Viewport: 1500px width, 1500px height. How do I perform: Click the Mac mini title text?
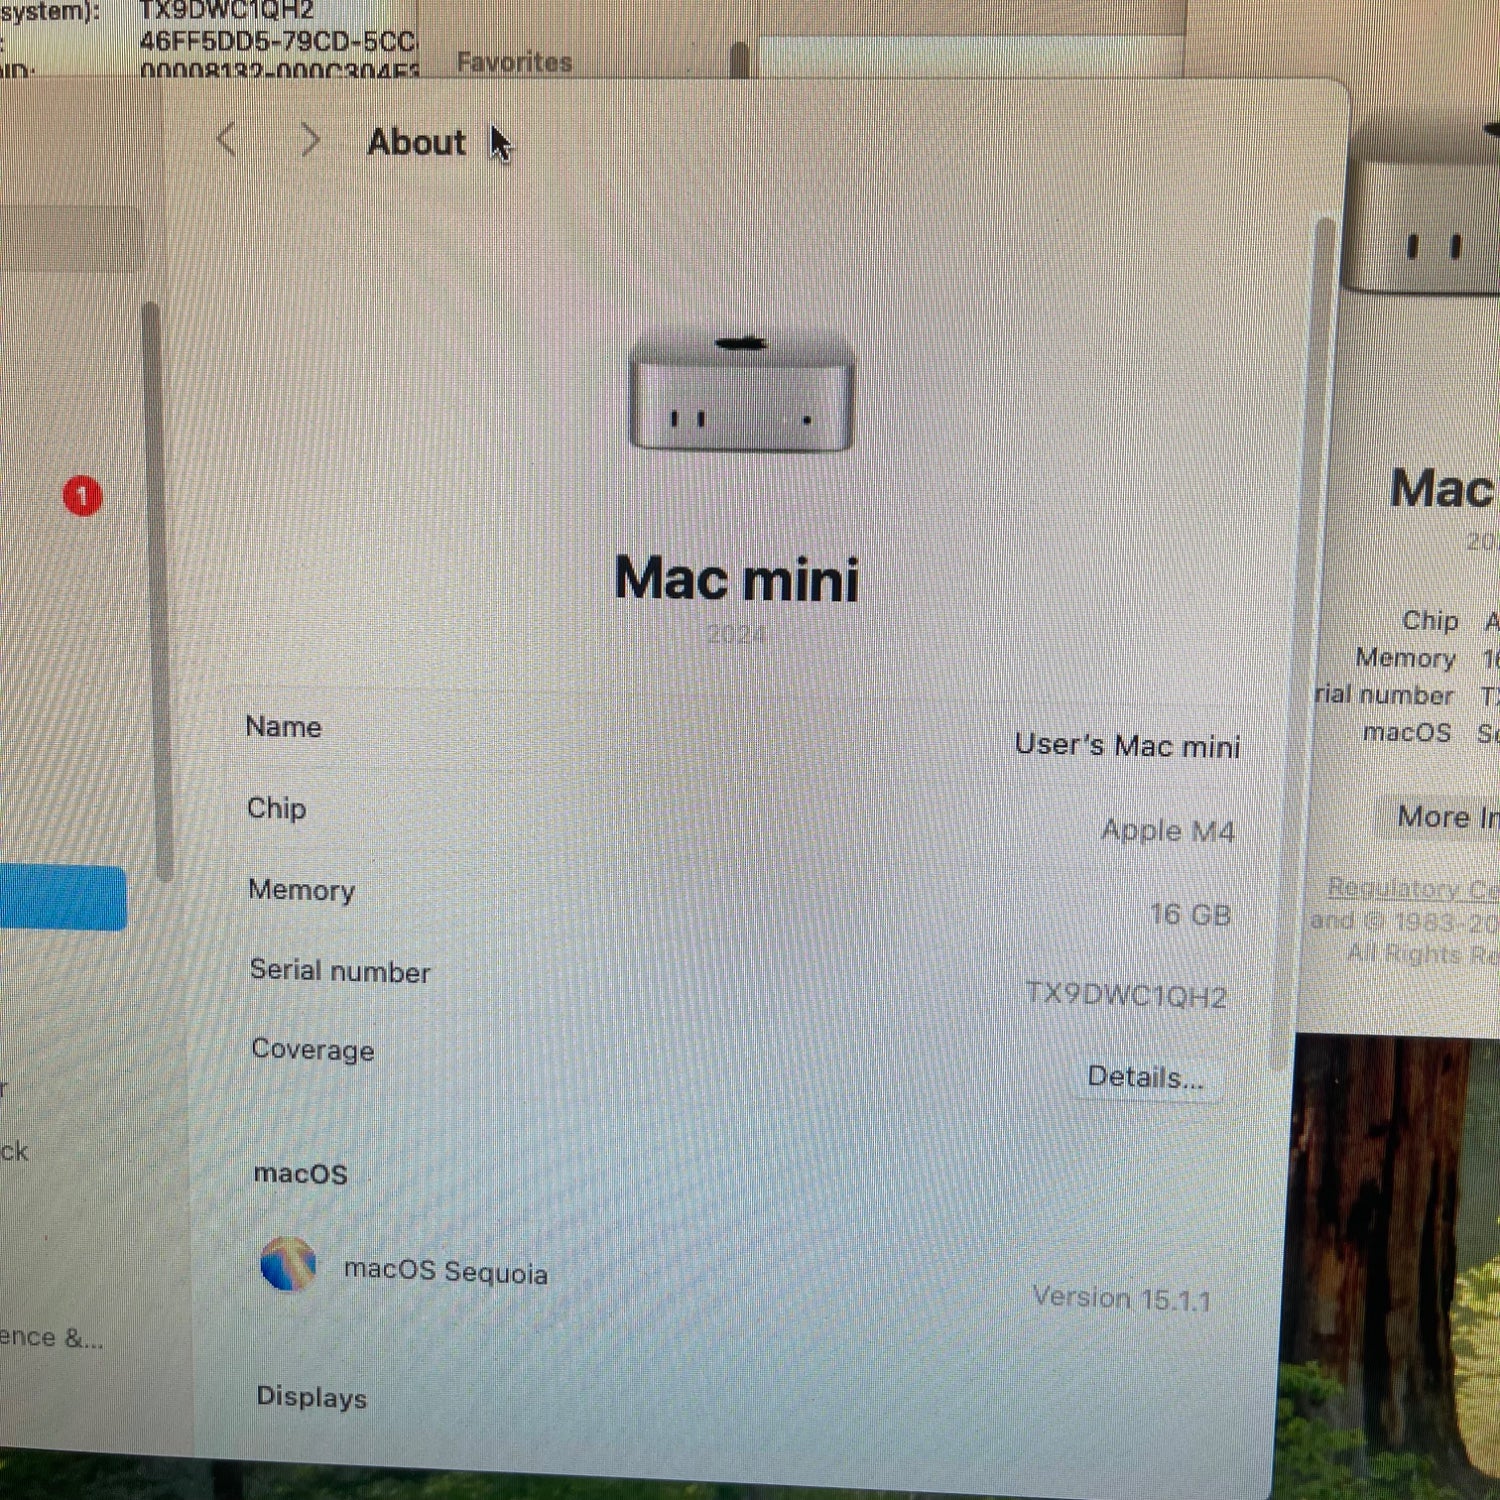tap(737, 579)
